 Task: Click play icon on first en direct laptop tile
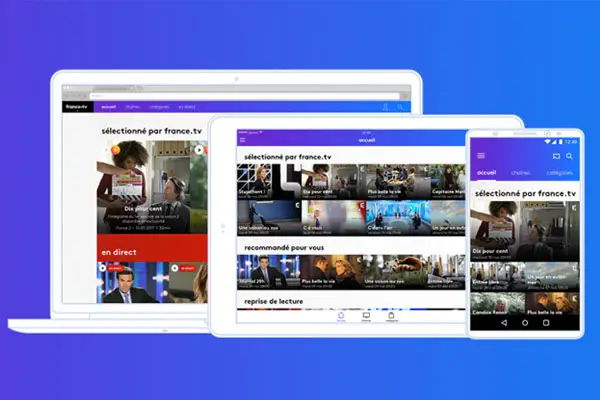pyautogui.click(x=103, y=268)
